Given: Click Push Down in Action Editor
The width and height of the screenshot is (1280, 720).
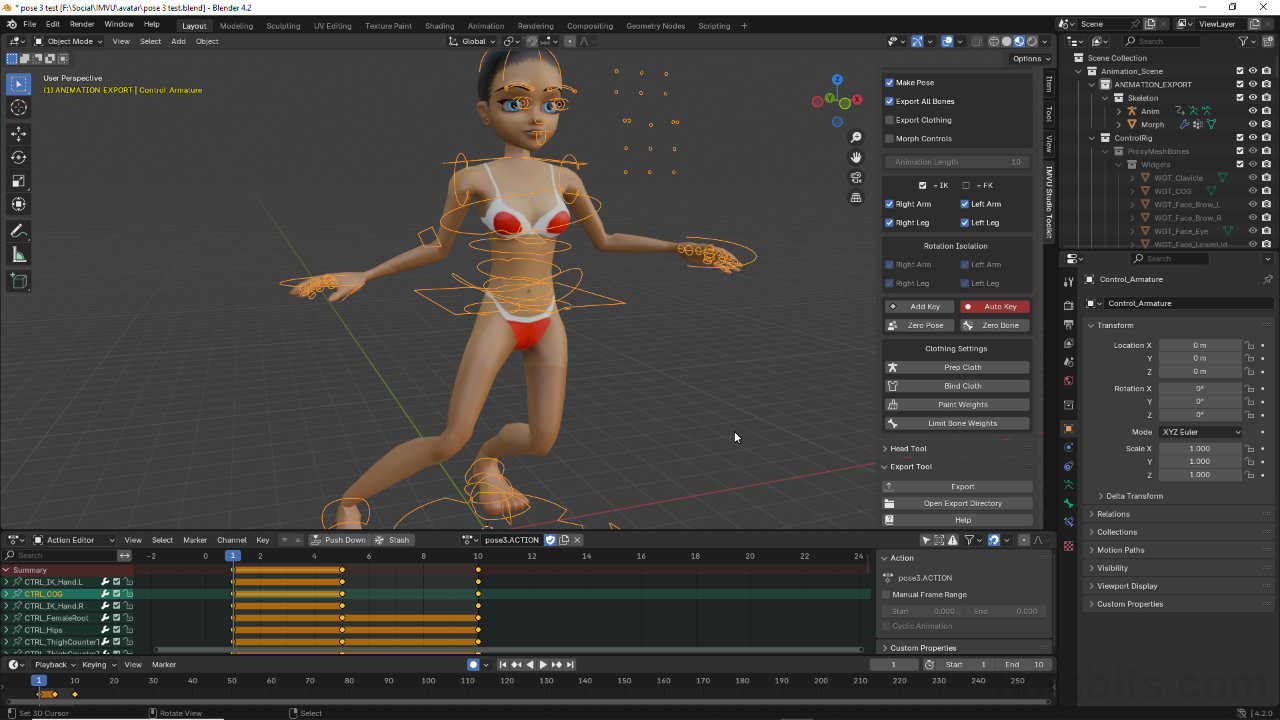Looking at the screenshot, I should coord(338,540).
